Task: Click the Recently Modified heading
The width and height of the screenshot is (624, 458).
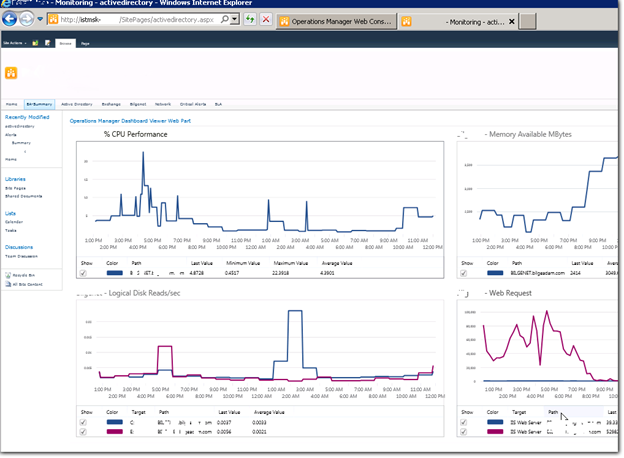Action: (27, 117)
